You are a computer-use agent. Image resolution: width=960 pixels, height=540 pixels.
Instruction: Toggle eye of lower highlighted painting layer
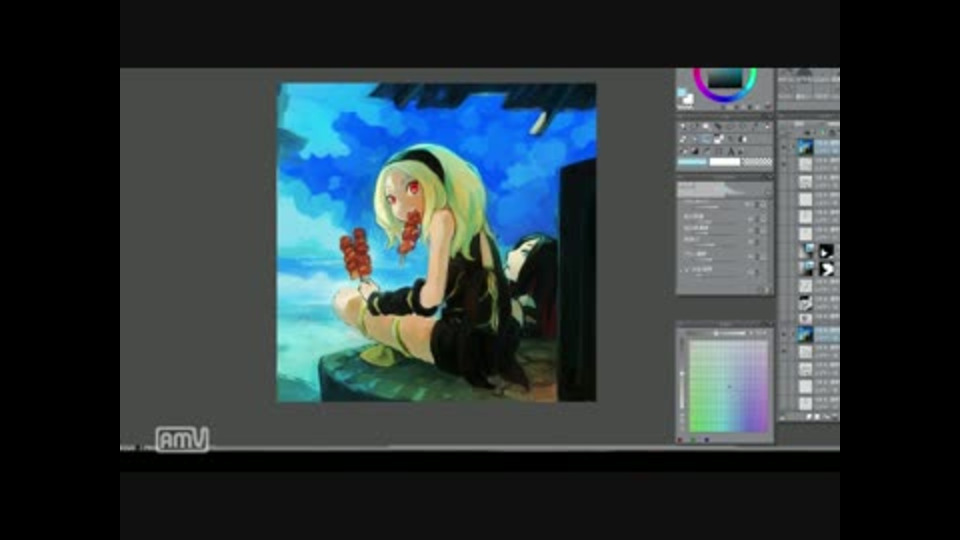[x=784, y=334]
